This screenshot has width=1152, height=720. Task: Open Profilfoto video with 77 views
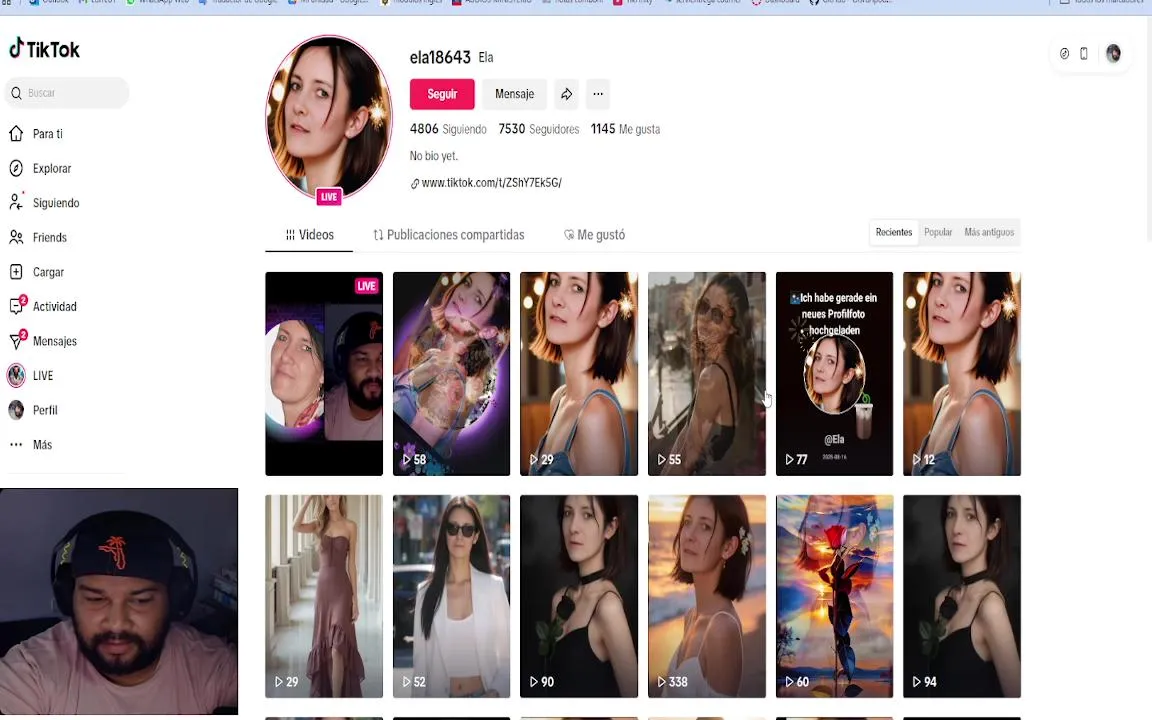[835, 373]
